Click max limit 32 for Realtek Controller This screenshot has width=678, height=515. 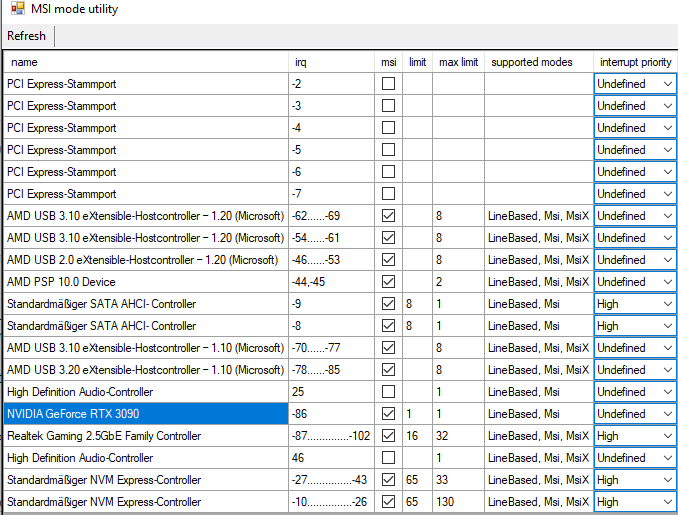click(x=458, y=435)
